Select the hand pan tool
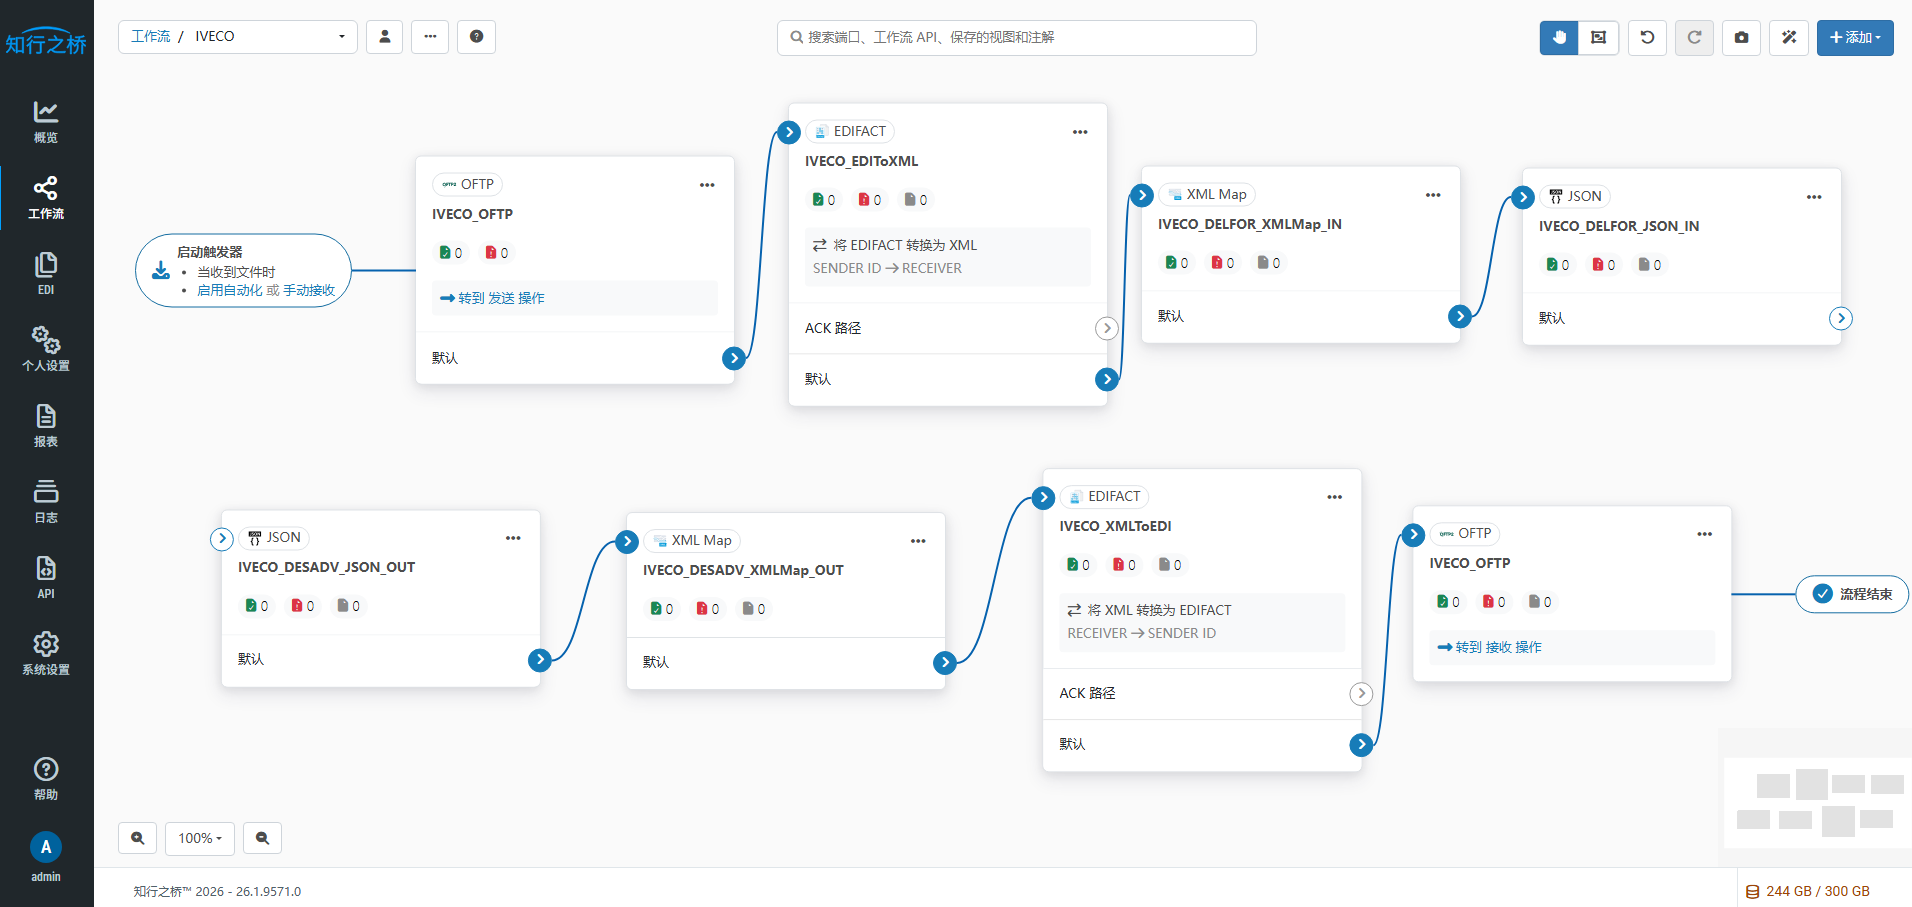This screenshot has height=907, width=1912. click(1558, 38)
